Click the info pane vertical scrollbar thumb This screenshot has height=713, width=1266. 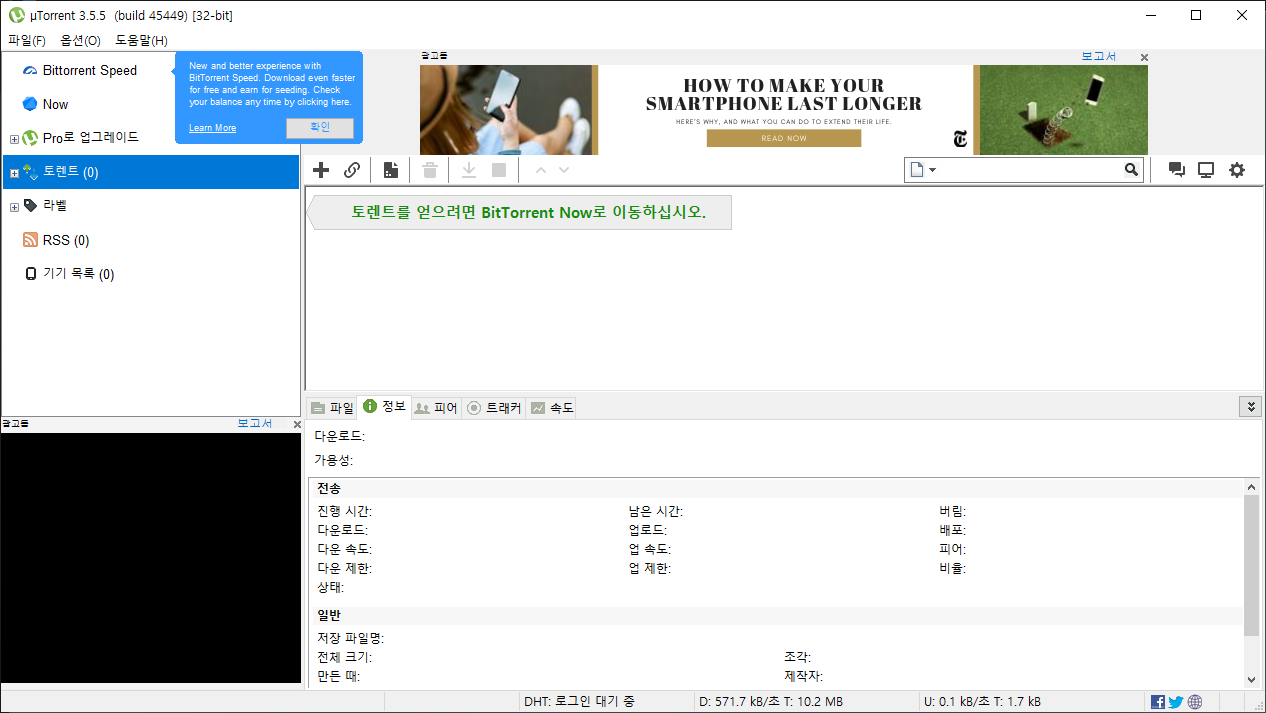point(1251,565)
